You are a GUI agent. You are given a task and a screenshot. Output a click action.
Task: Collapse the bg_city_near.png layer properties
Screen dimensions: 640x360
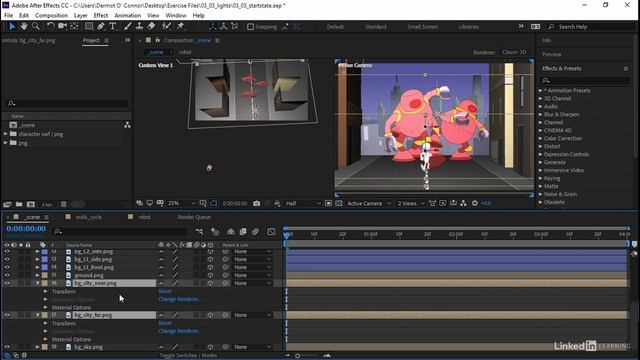tap(38, 283)
